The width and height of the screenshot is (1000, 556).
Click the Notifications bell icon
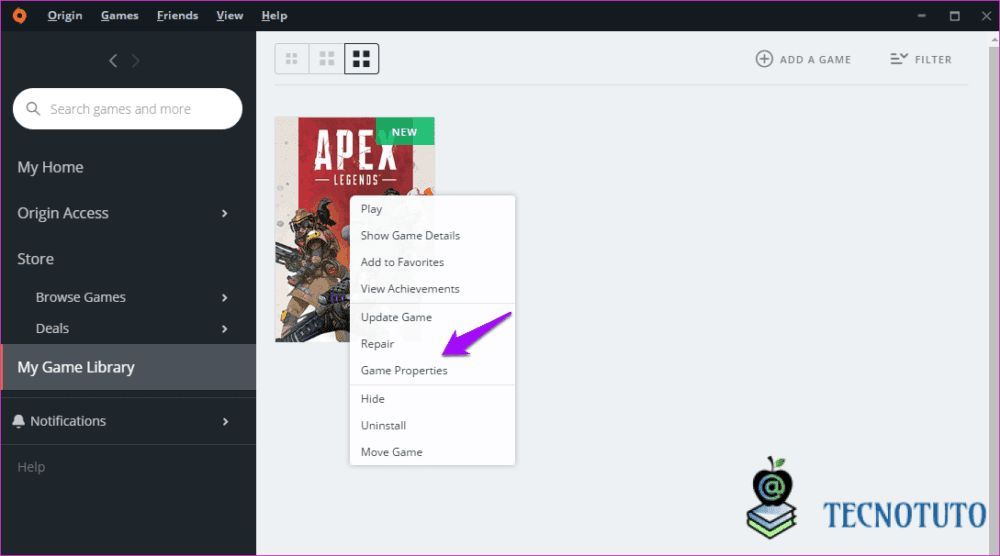pyautogui.click(x=18, y=421)
